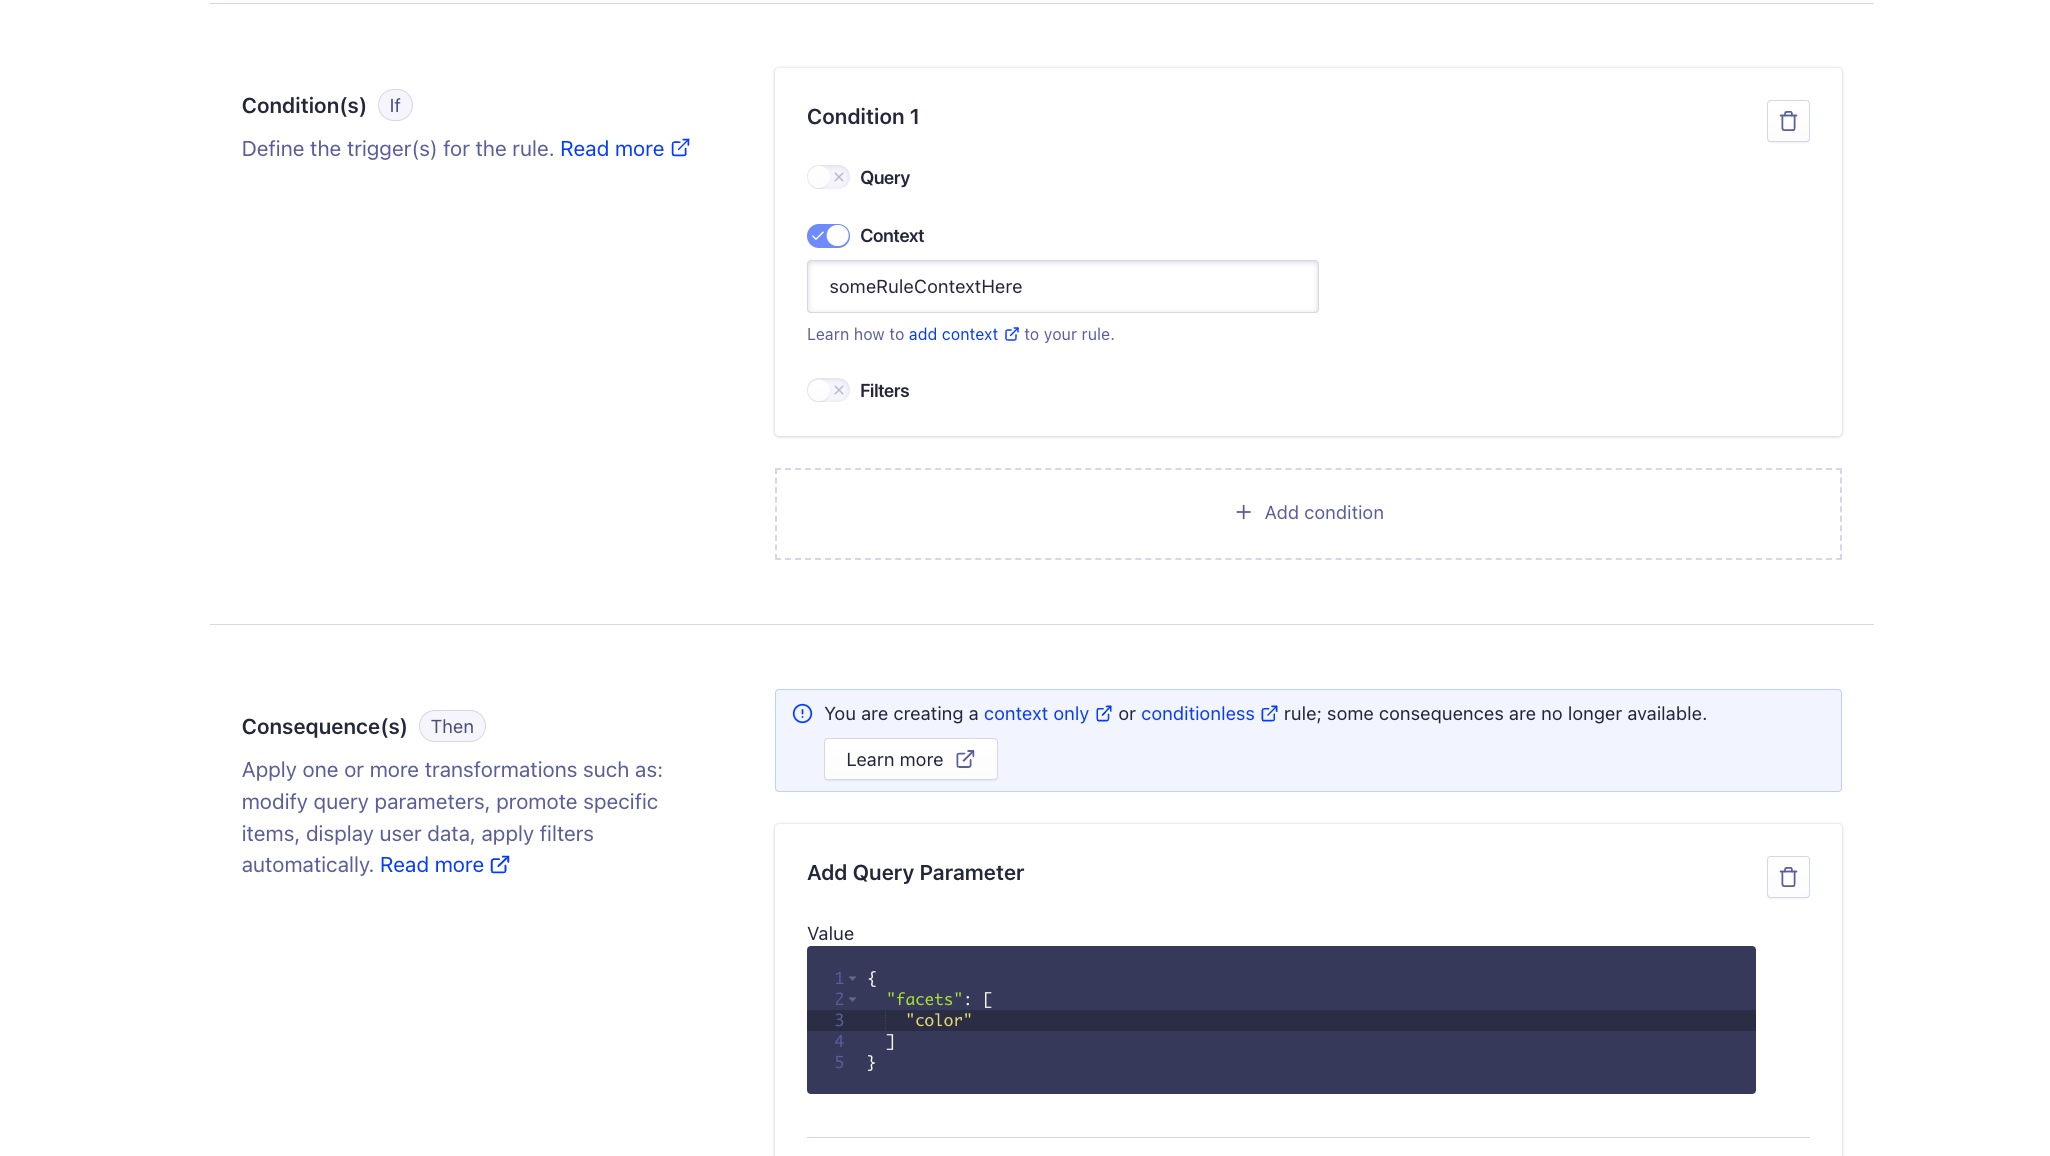This screenshot has height=1156, width=2050.
Task: Click the If badge next to Condition(s)
Action: (x=395, y=105)
